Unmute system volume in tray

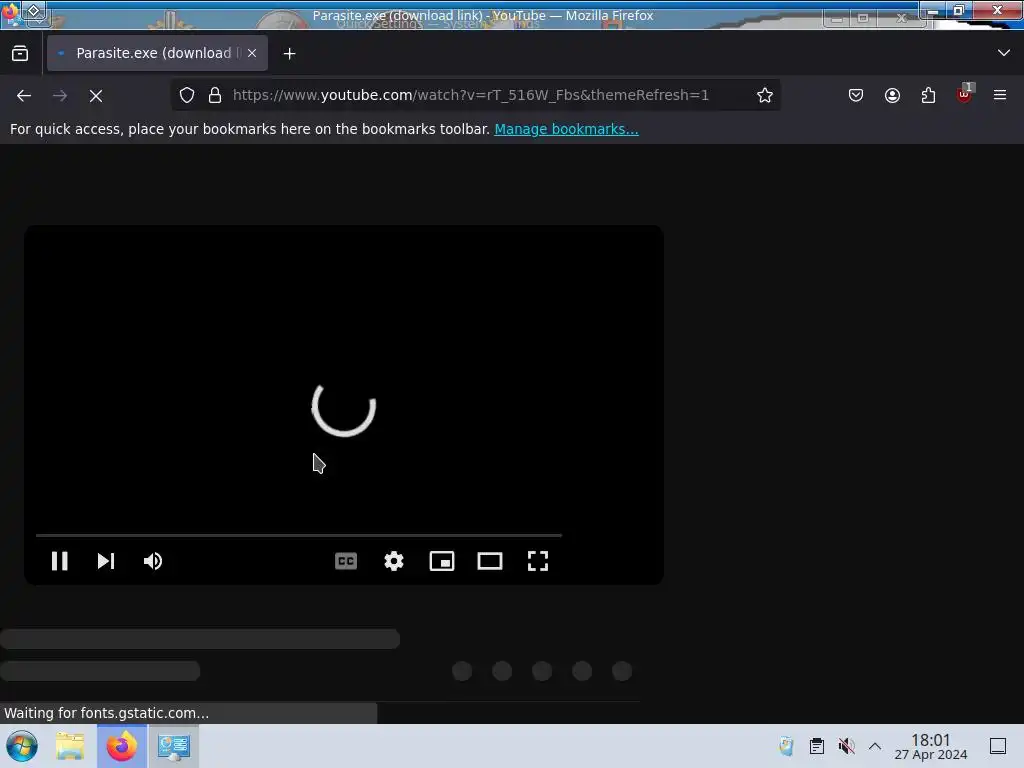[x=846, y=746]
